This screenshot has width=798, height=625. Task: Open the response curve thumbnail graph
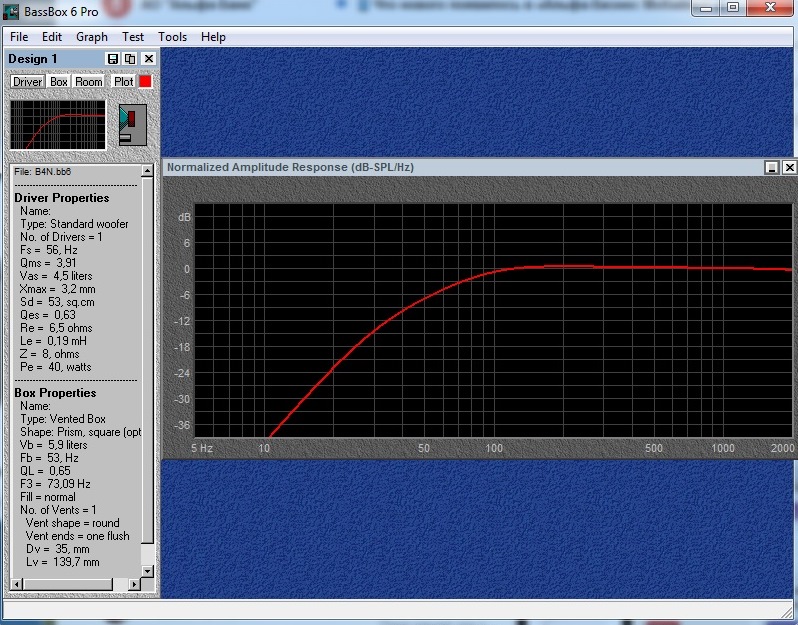pyautogui.click(x=58, y=125)
